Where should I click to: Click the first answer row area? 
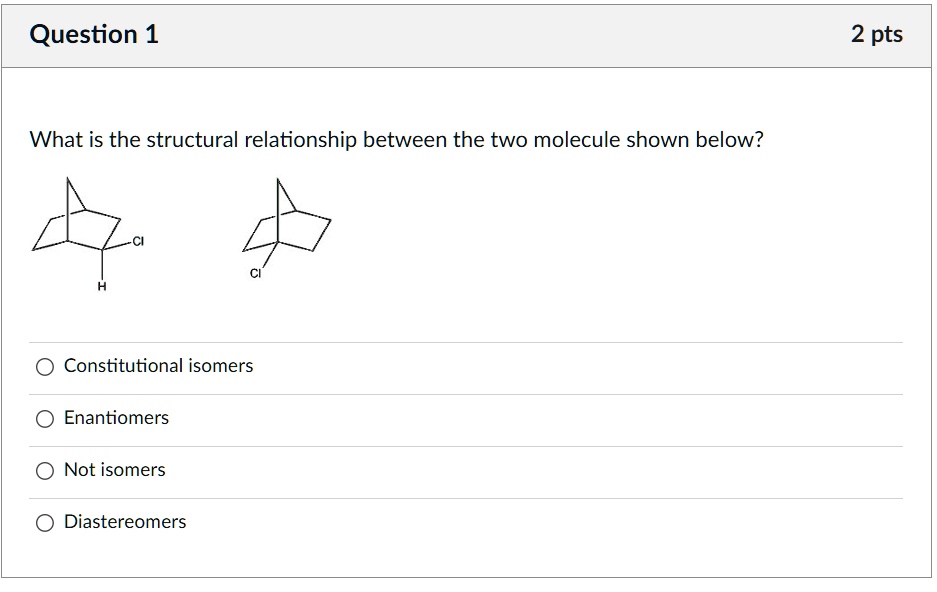[x=468, y=366]
